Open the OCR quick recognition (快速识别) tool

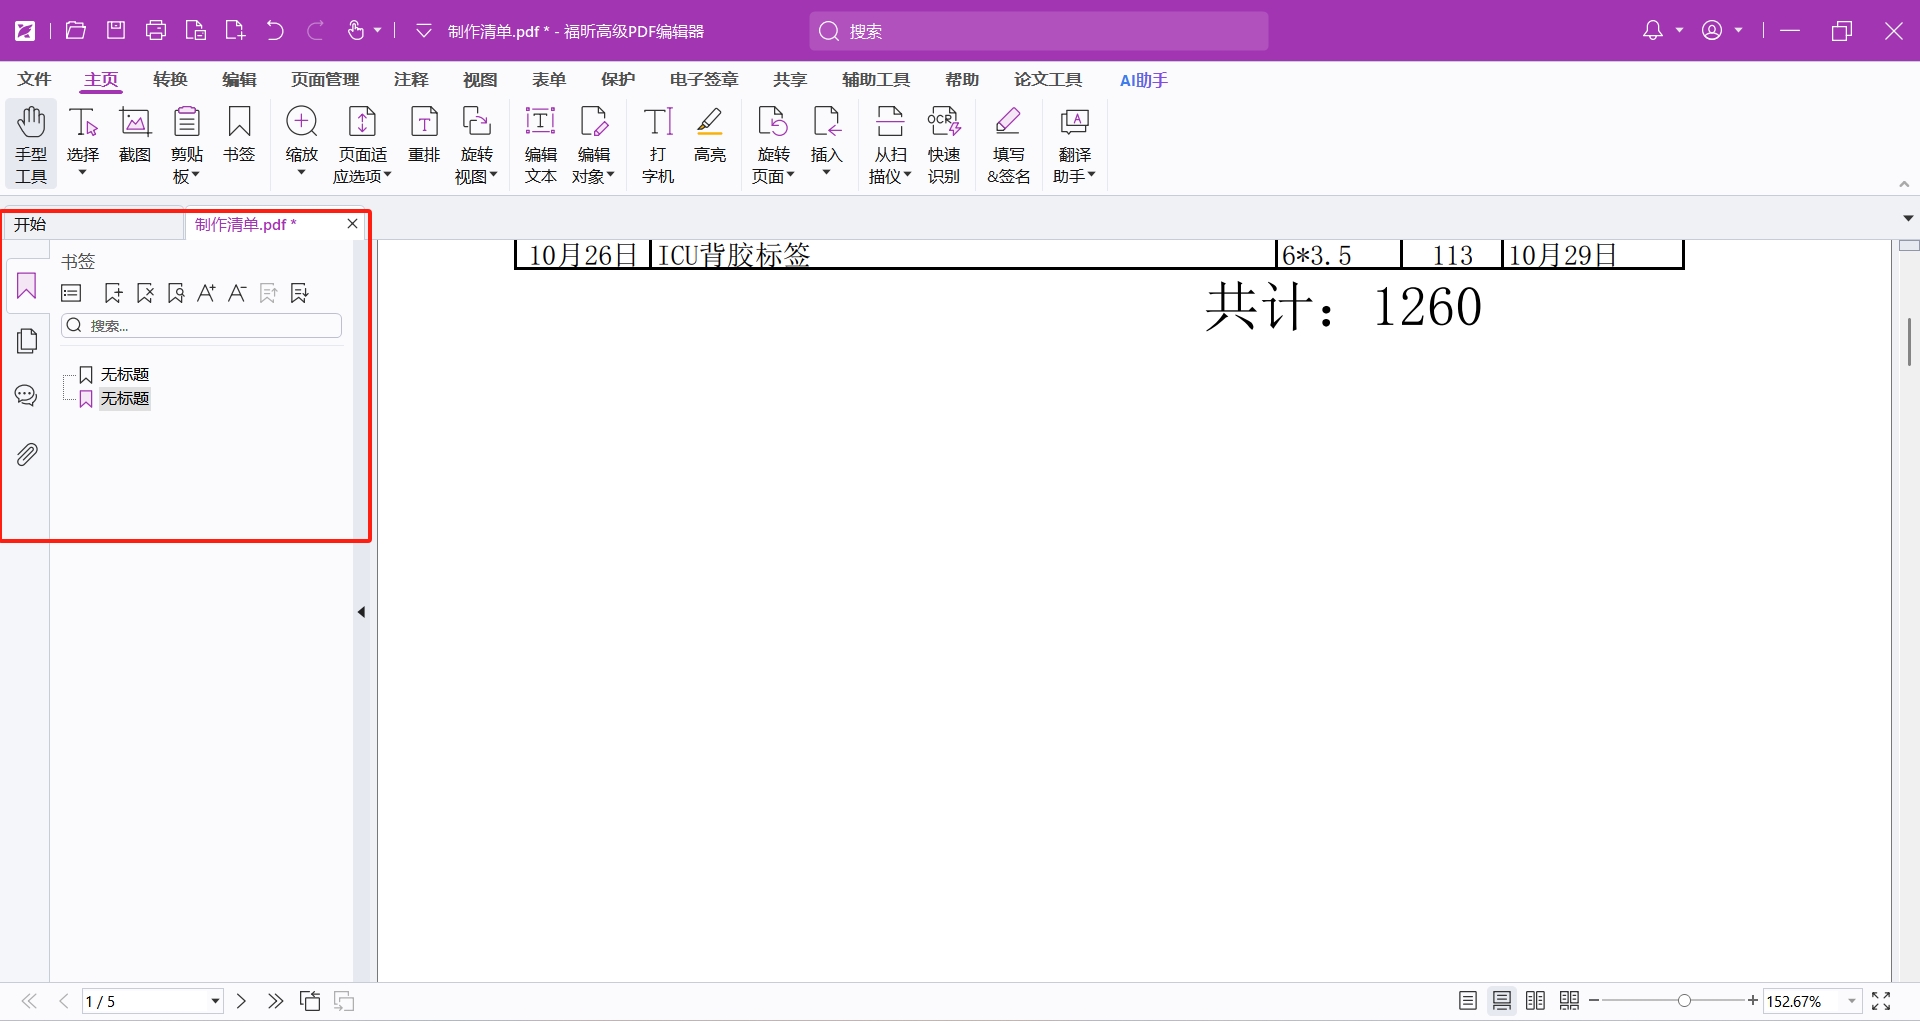coord(943,145)
